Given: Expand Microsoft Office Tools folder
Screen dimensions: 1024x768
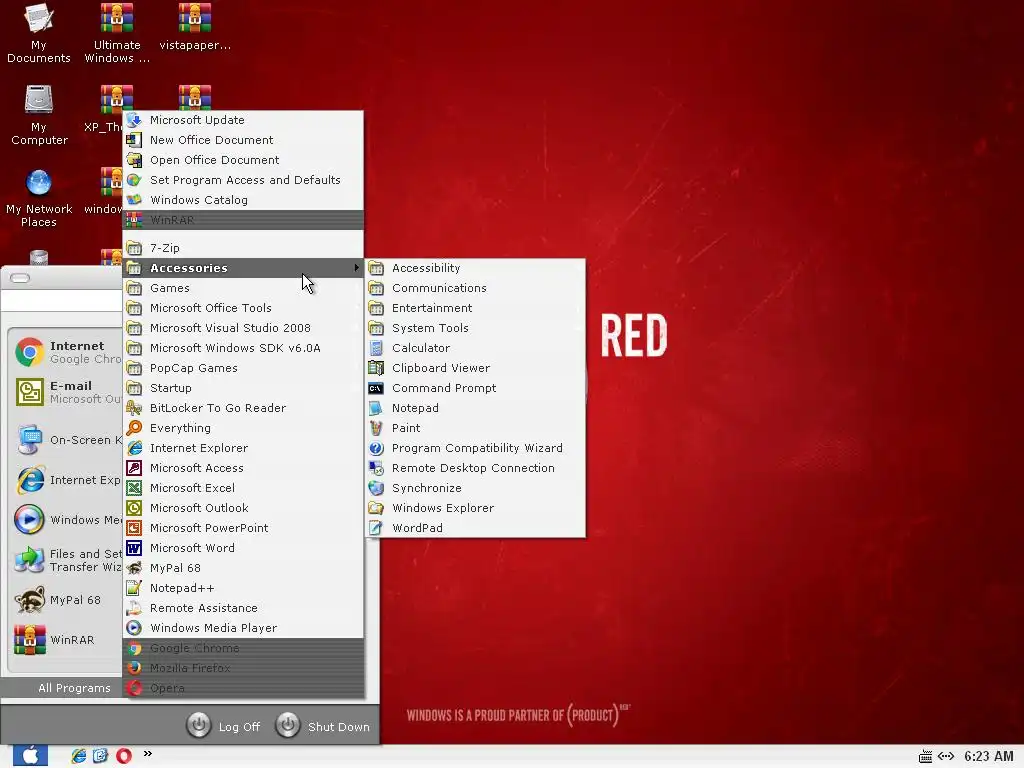Looking at the screenshot, I should point(243,308).
